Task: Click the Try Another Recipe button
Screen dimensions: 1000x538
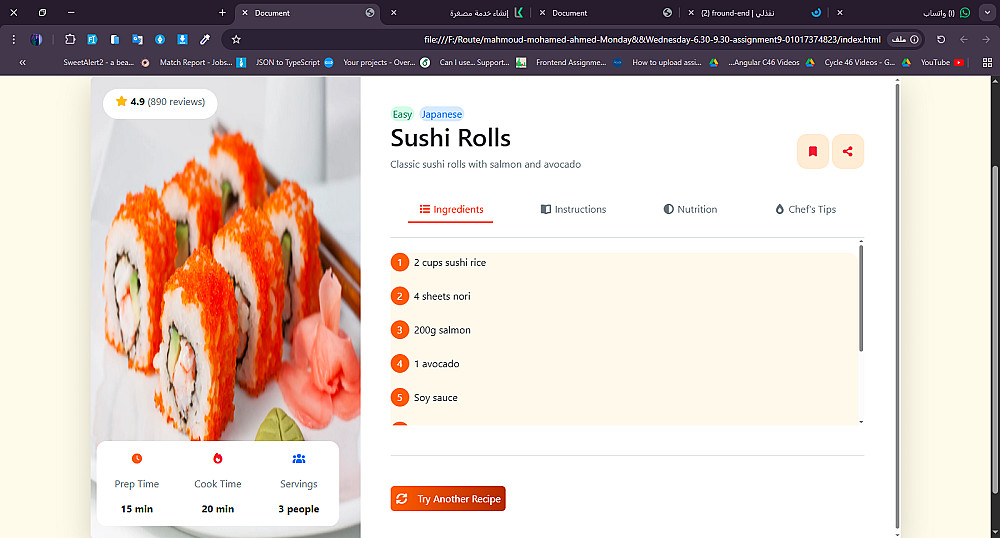Action: click(x=448, y=498)
